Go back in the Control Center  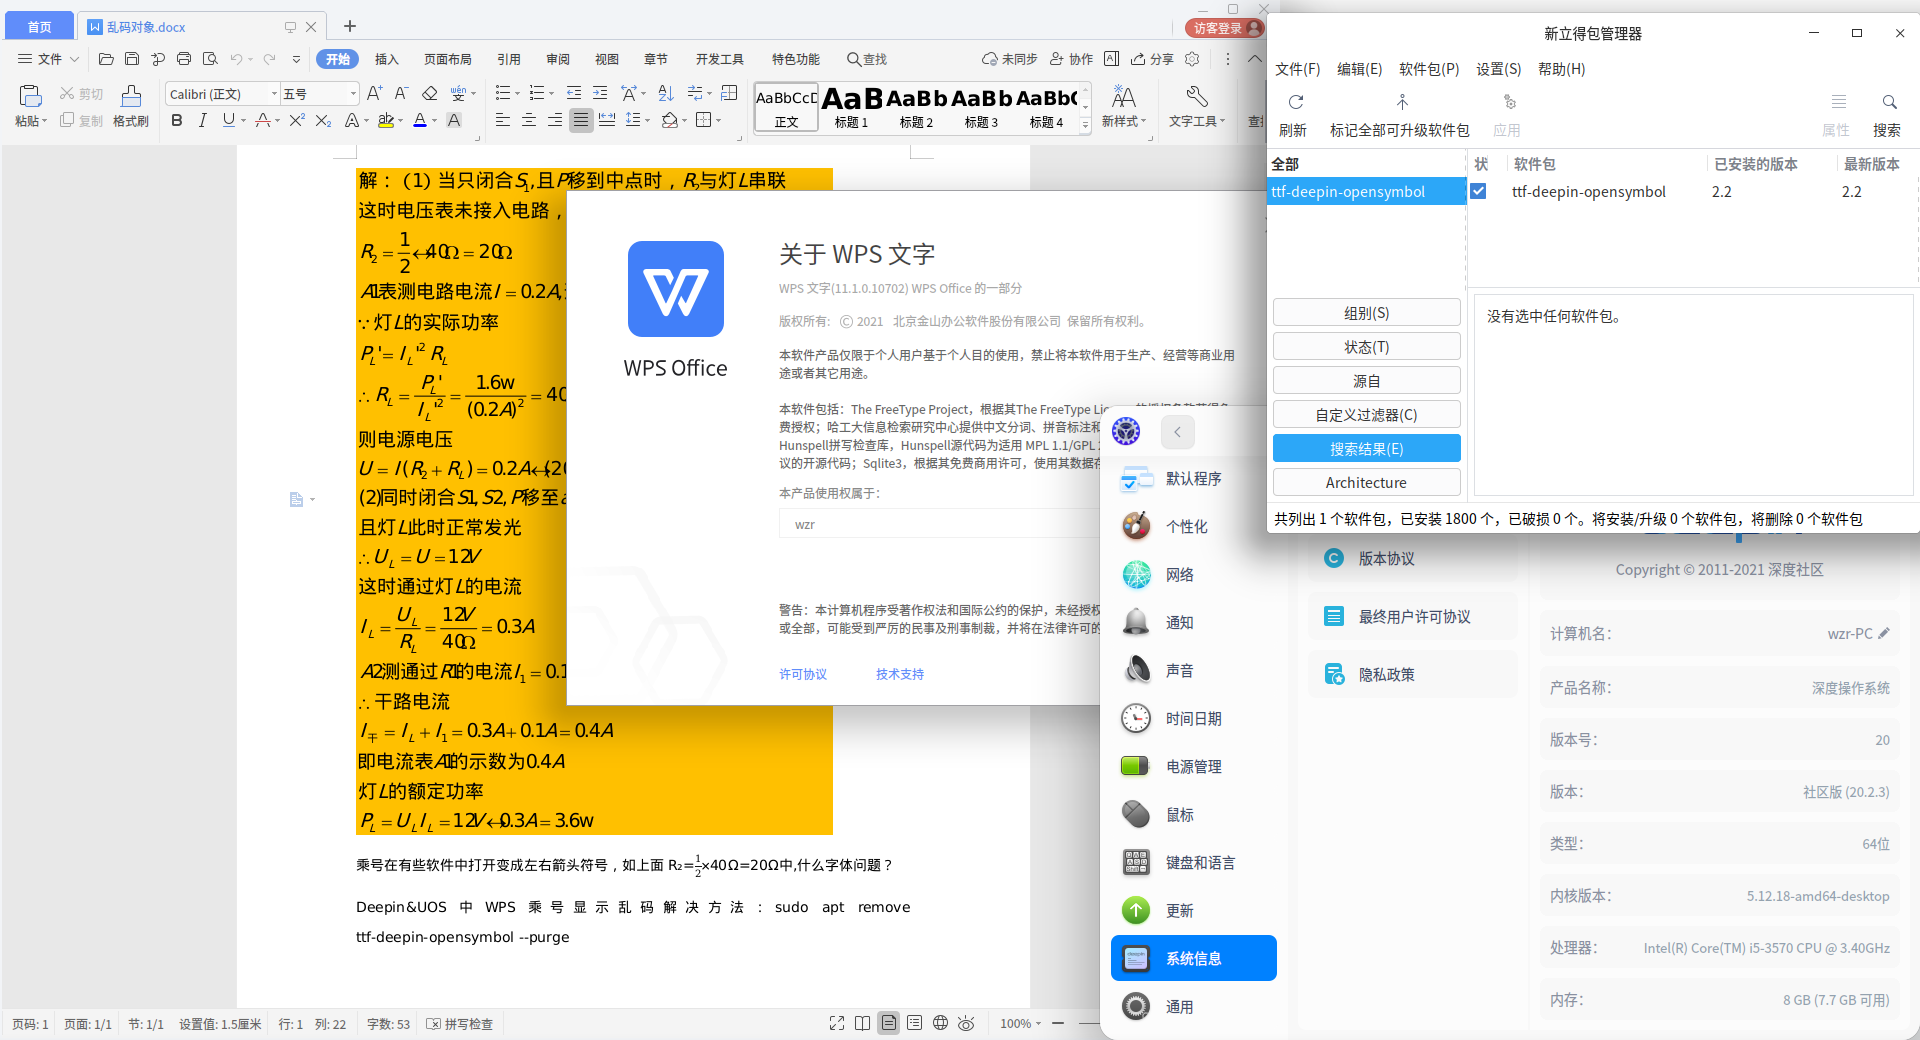(1178, 432)
